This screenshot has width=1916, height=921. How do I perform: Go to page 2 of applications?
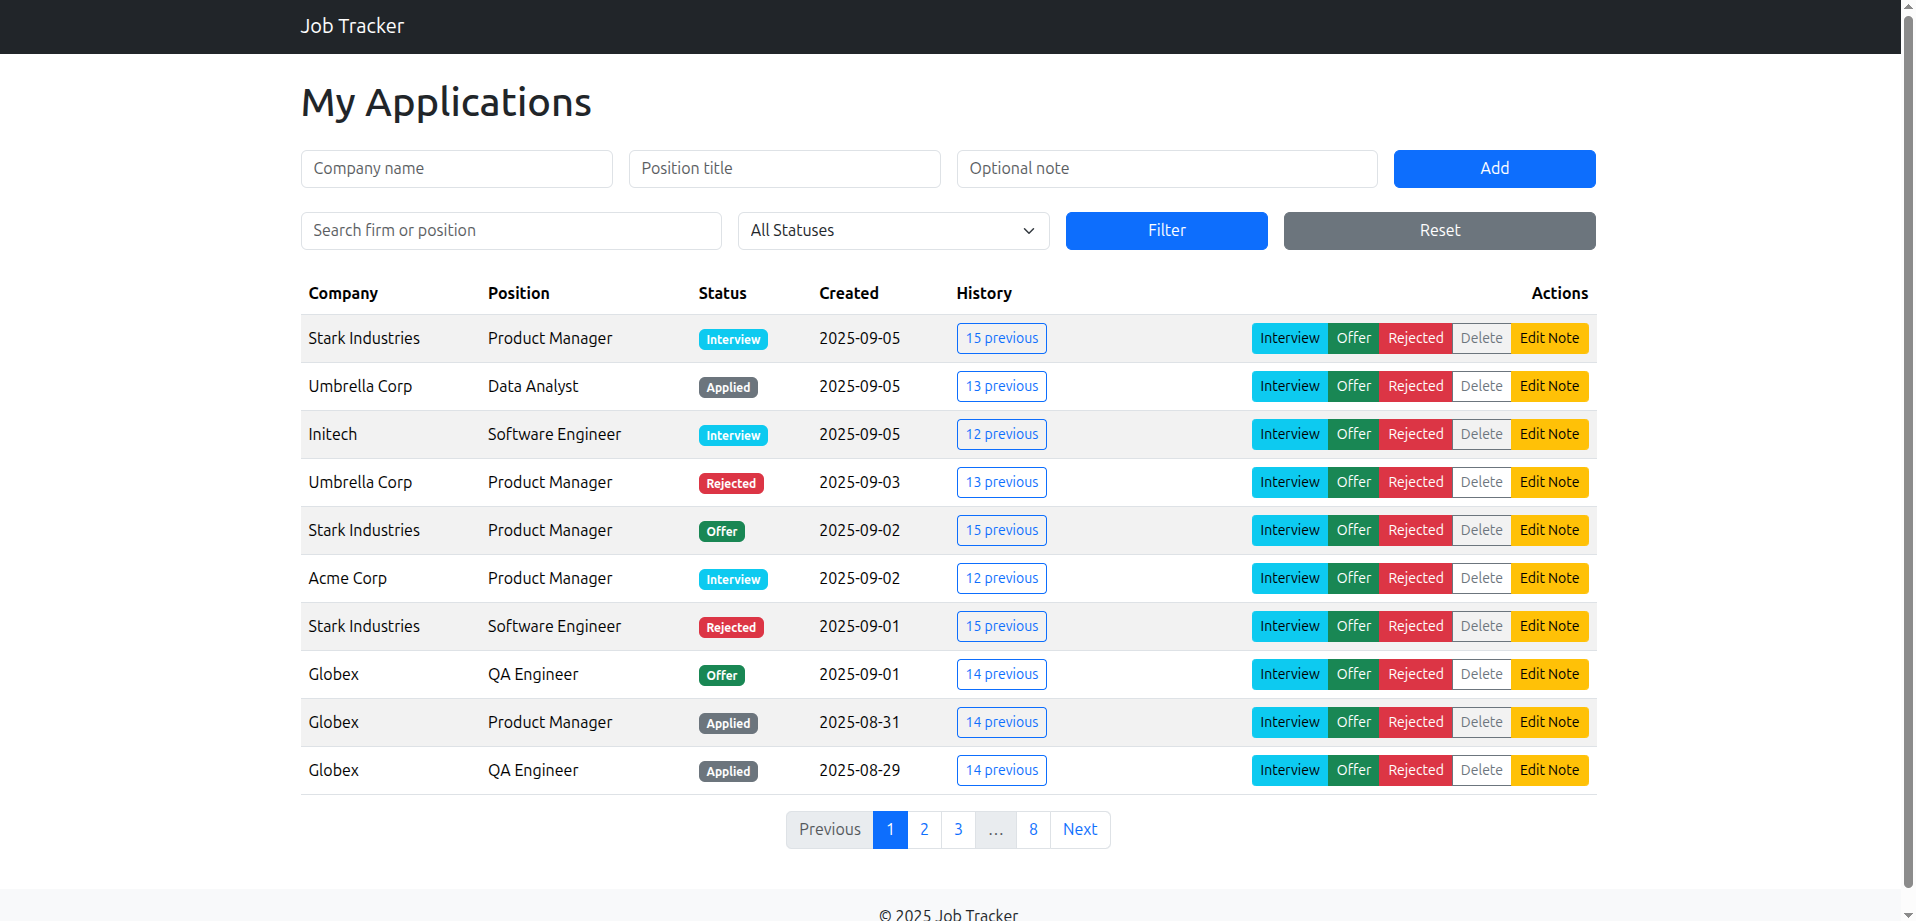[x=923, y=829]
